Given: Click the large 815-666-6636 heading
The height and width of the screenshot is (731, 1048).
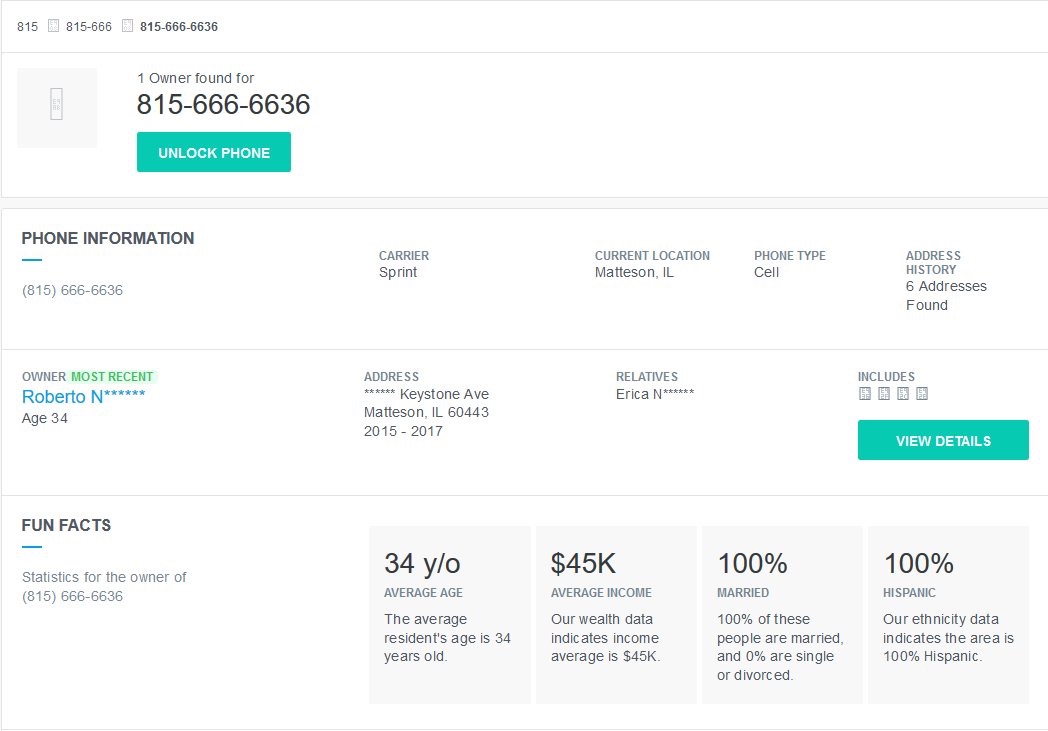Looking at the screenshot, I should pos(223,104).
